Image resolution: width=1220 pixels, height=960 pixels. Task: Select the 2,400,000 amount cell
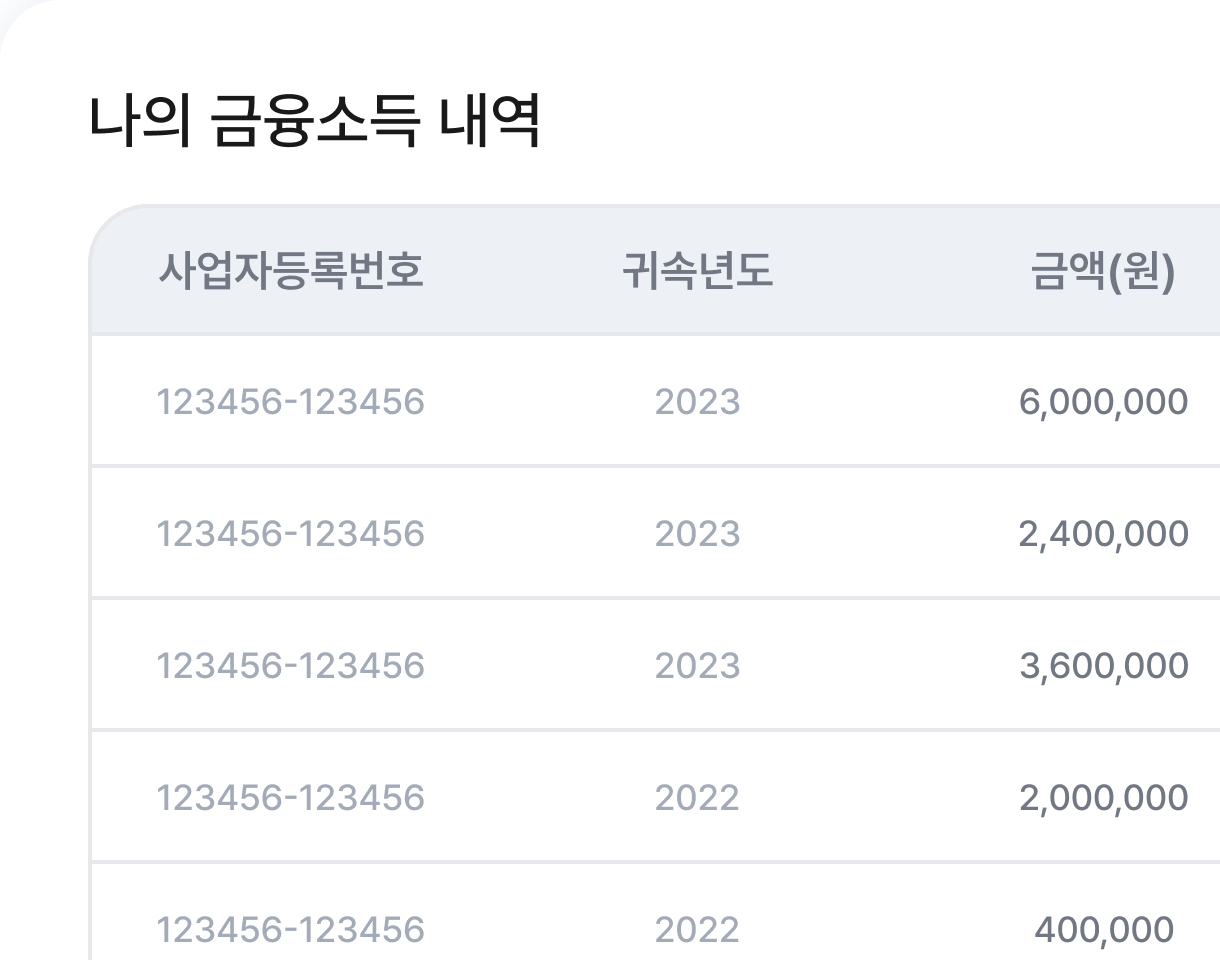pos(1104,534)
